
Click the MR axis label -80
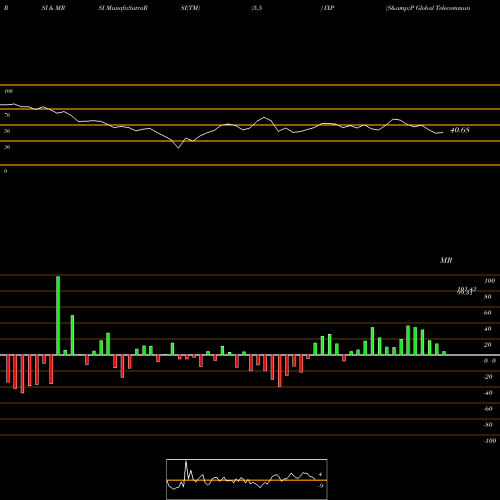coord(488,425)
